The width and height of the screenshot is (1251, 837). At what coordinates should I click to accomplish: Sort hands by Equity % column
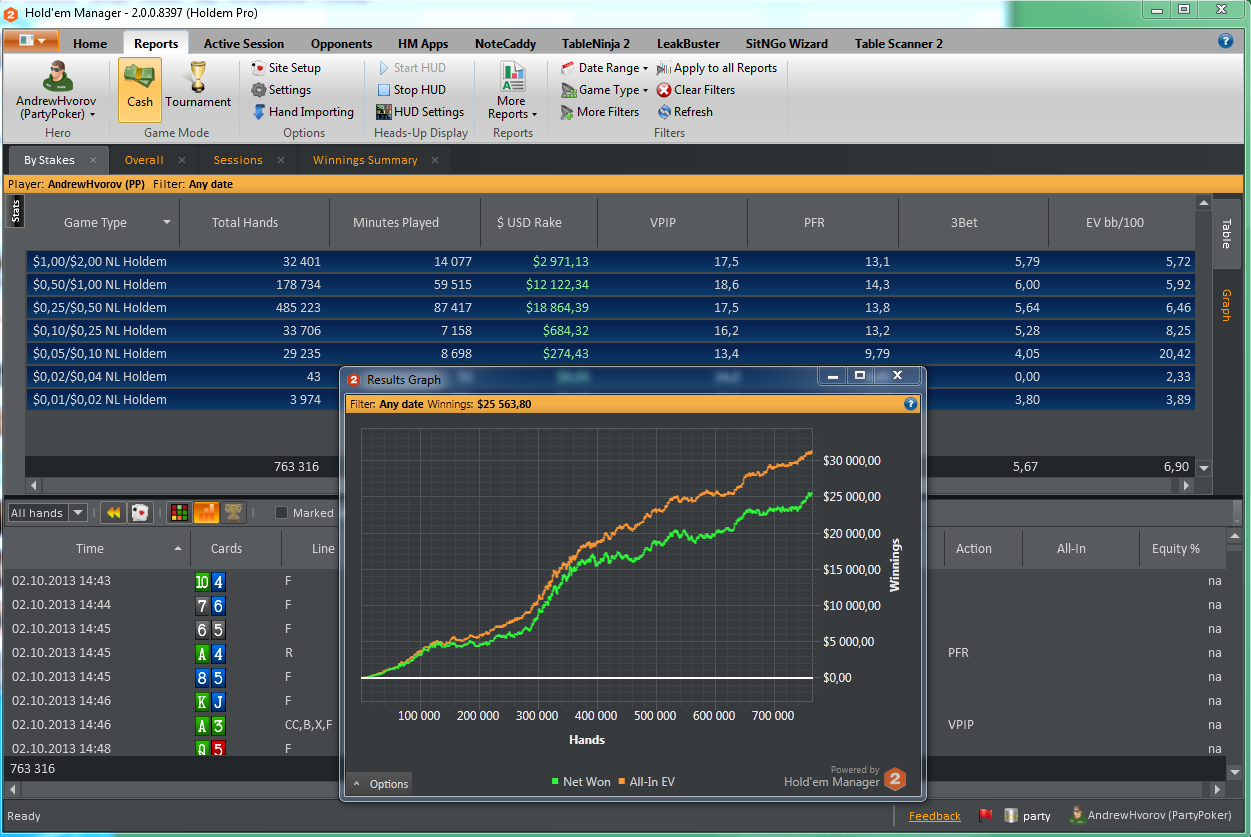1176,548
